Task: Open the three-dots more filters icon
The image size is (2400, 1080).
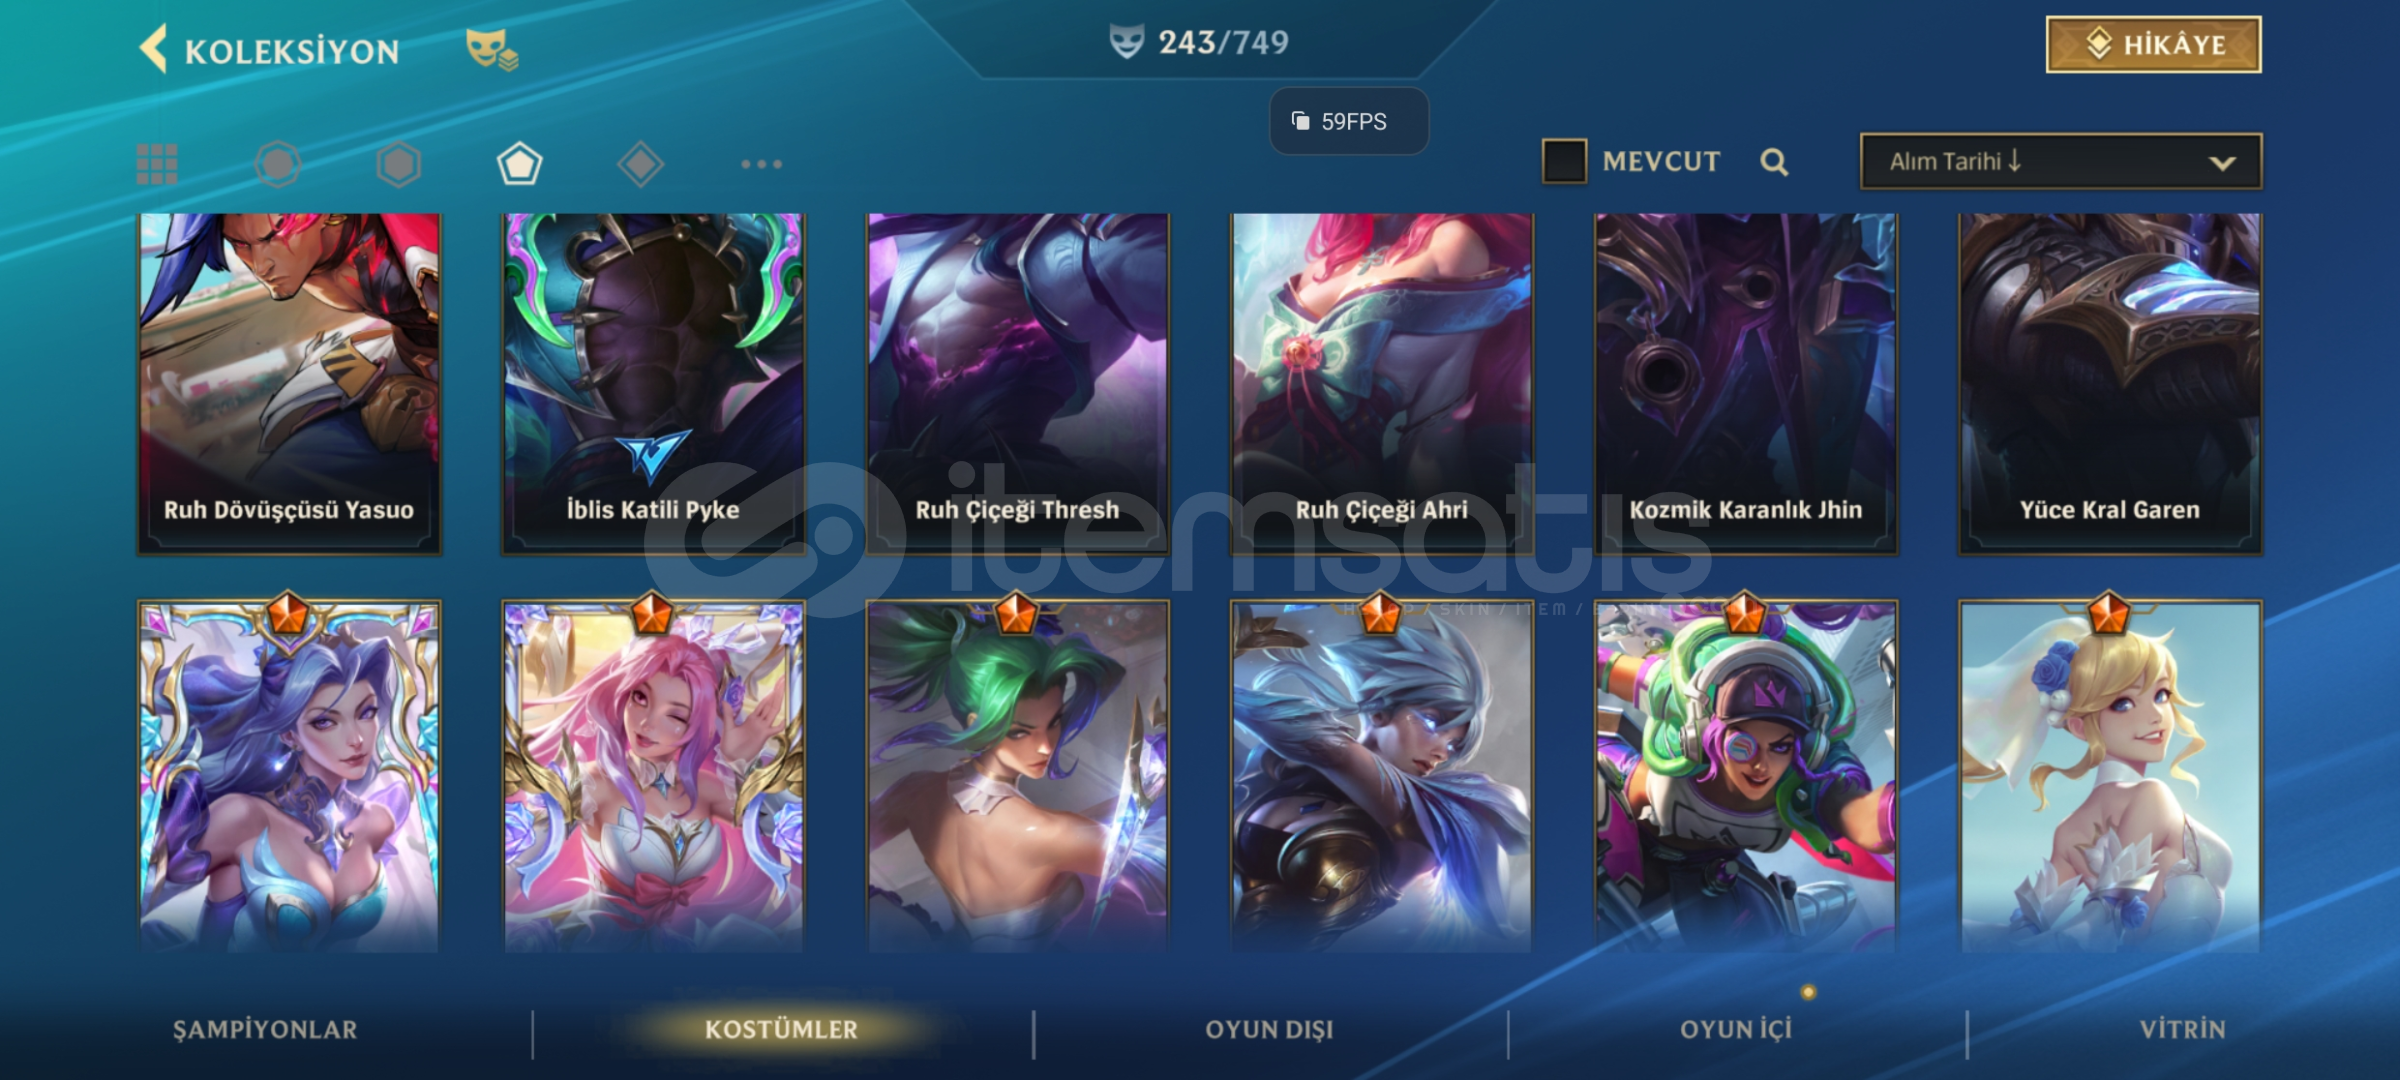Action: pos(762,164)
